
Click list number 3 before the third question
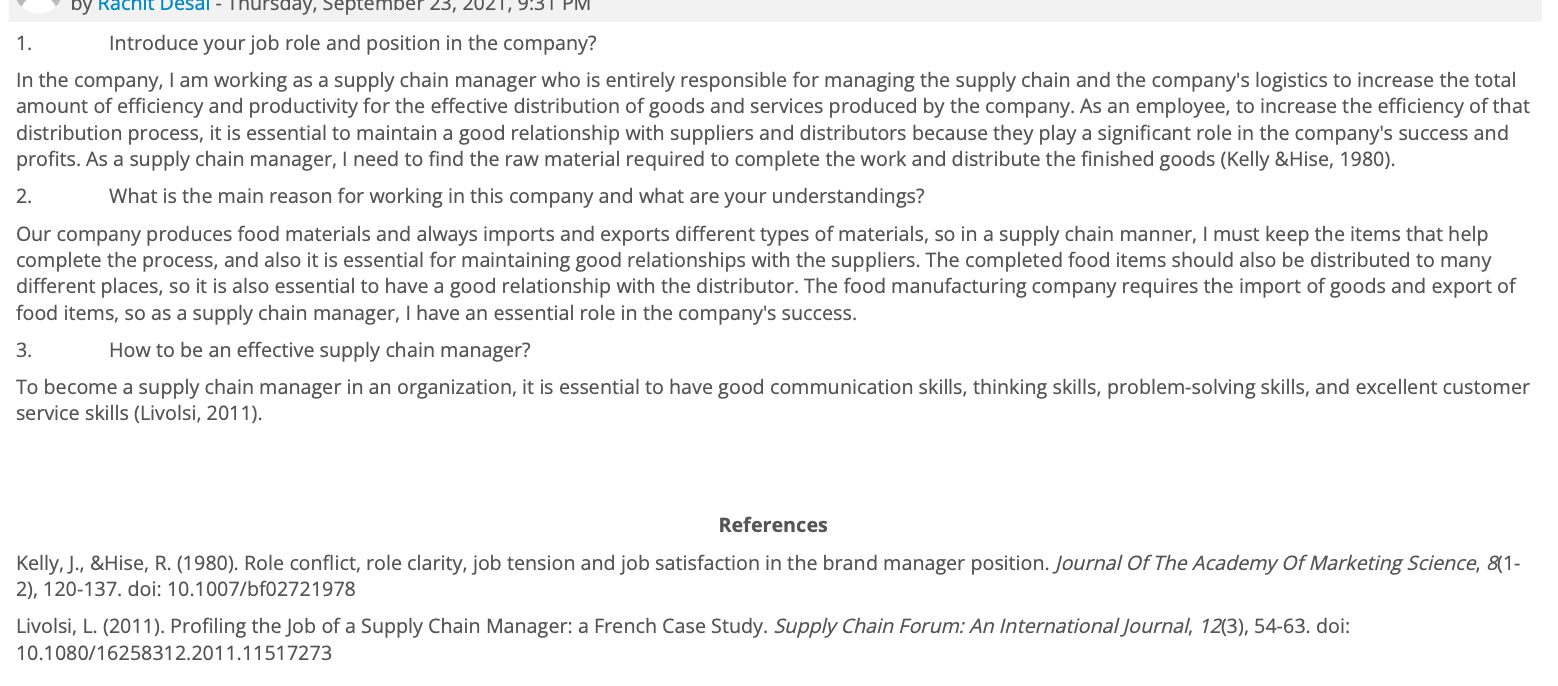[x=24, y=350]
